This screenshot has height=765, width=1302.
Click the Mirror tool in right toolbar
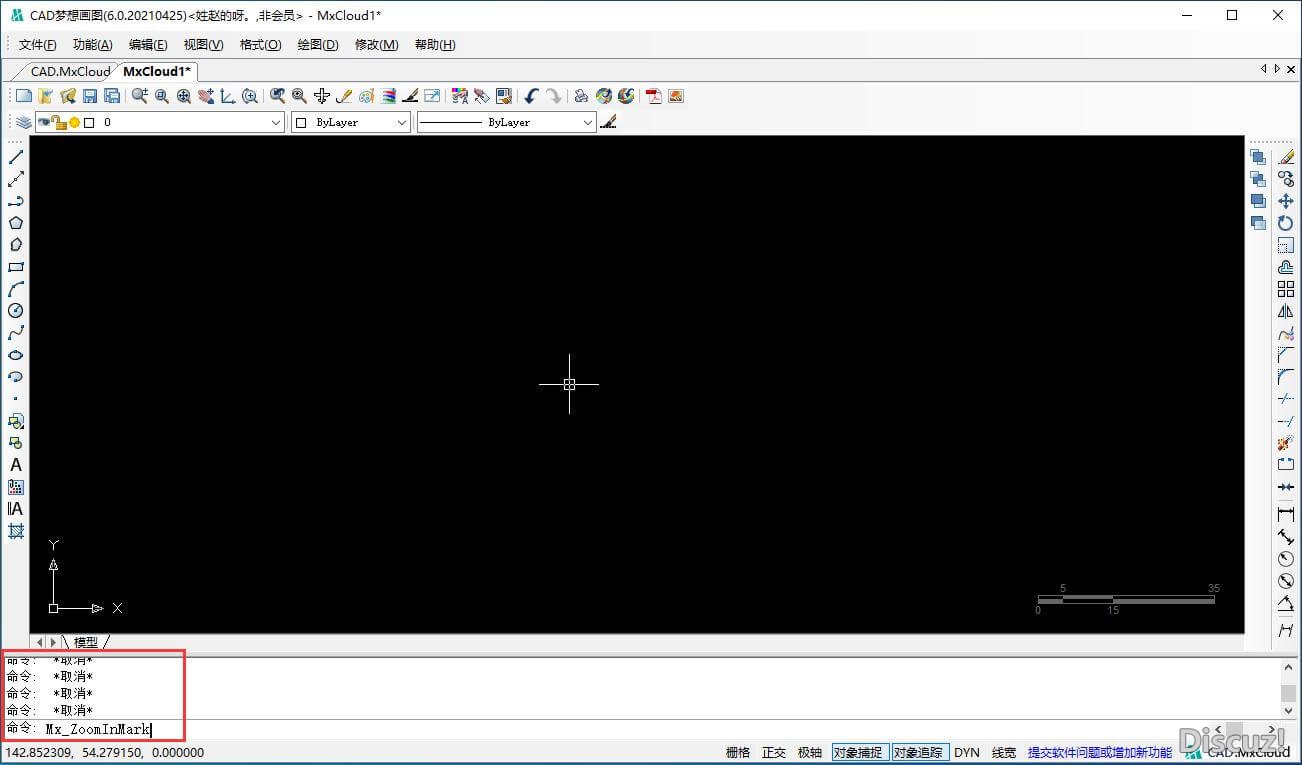(1286, 311)
